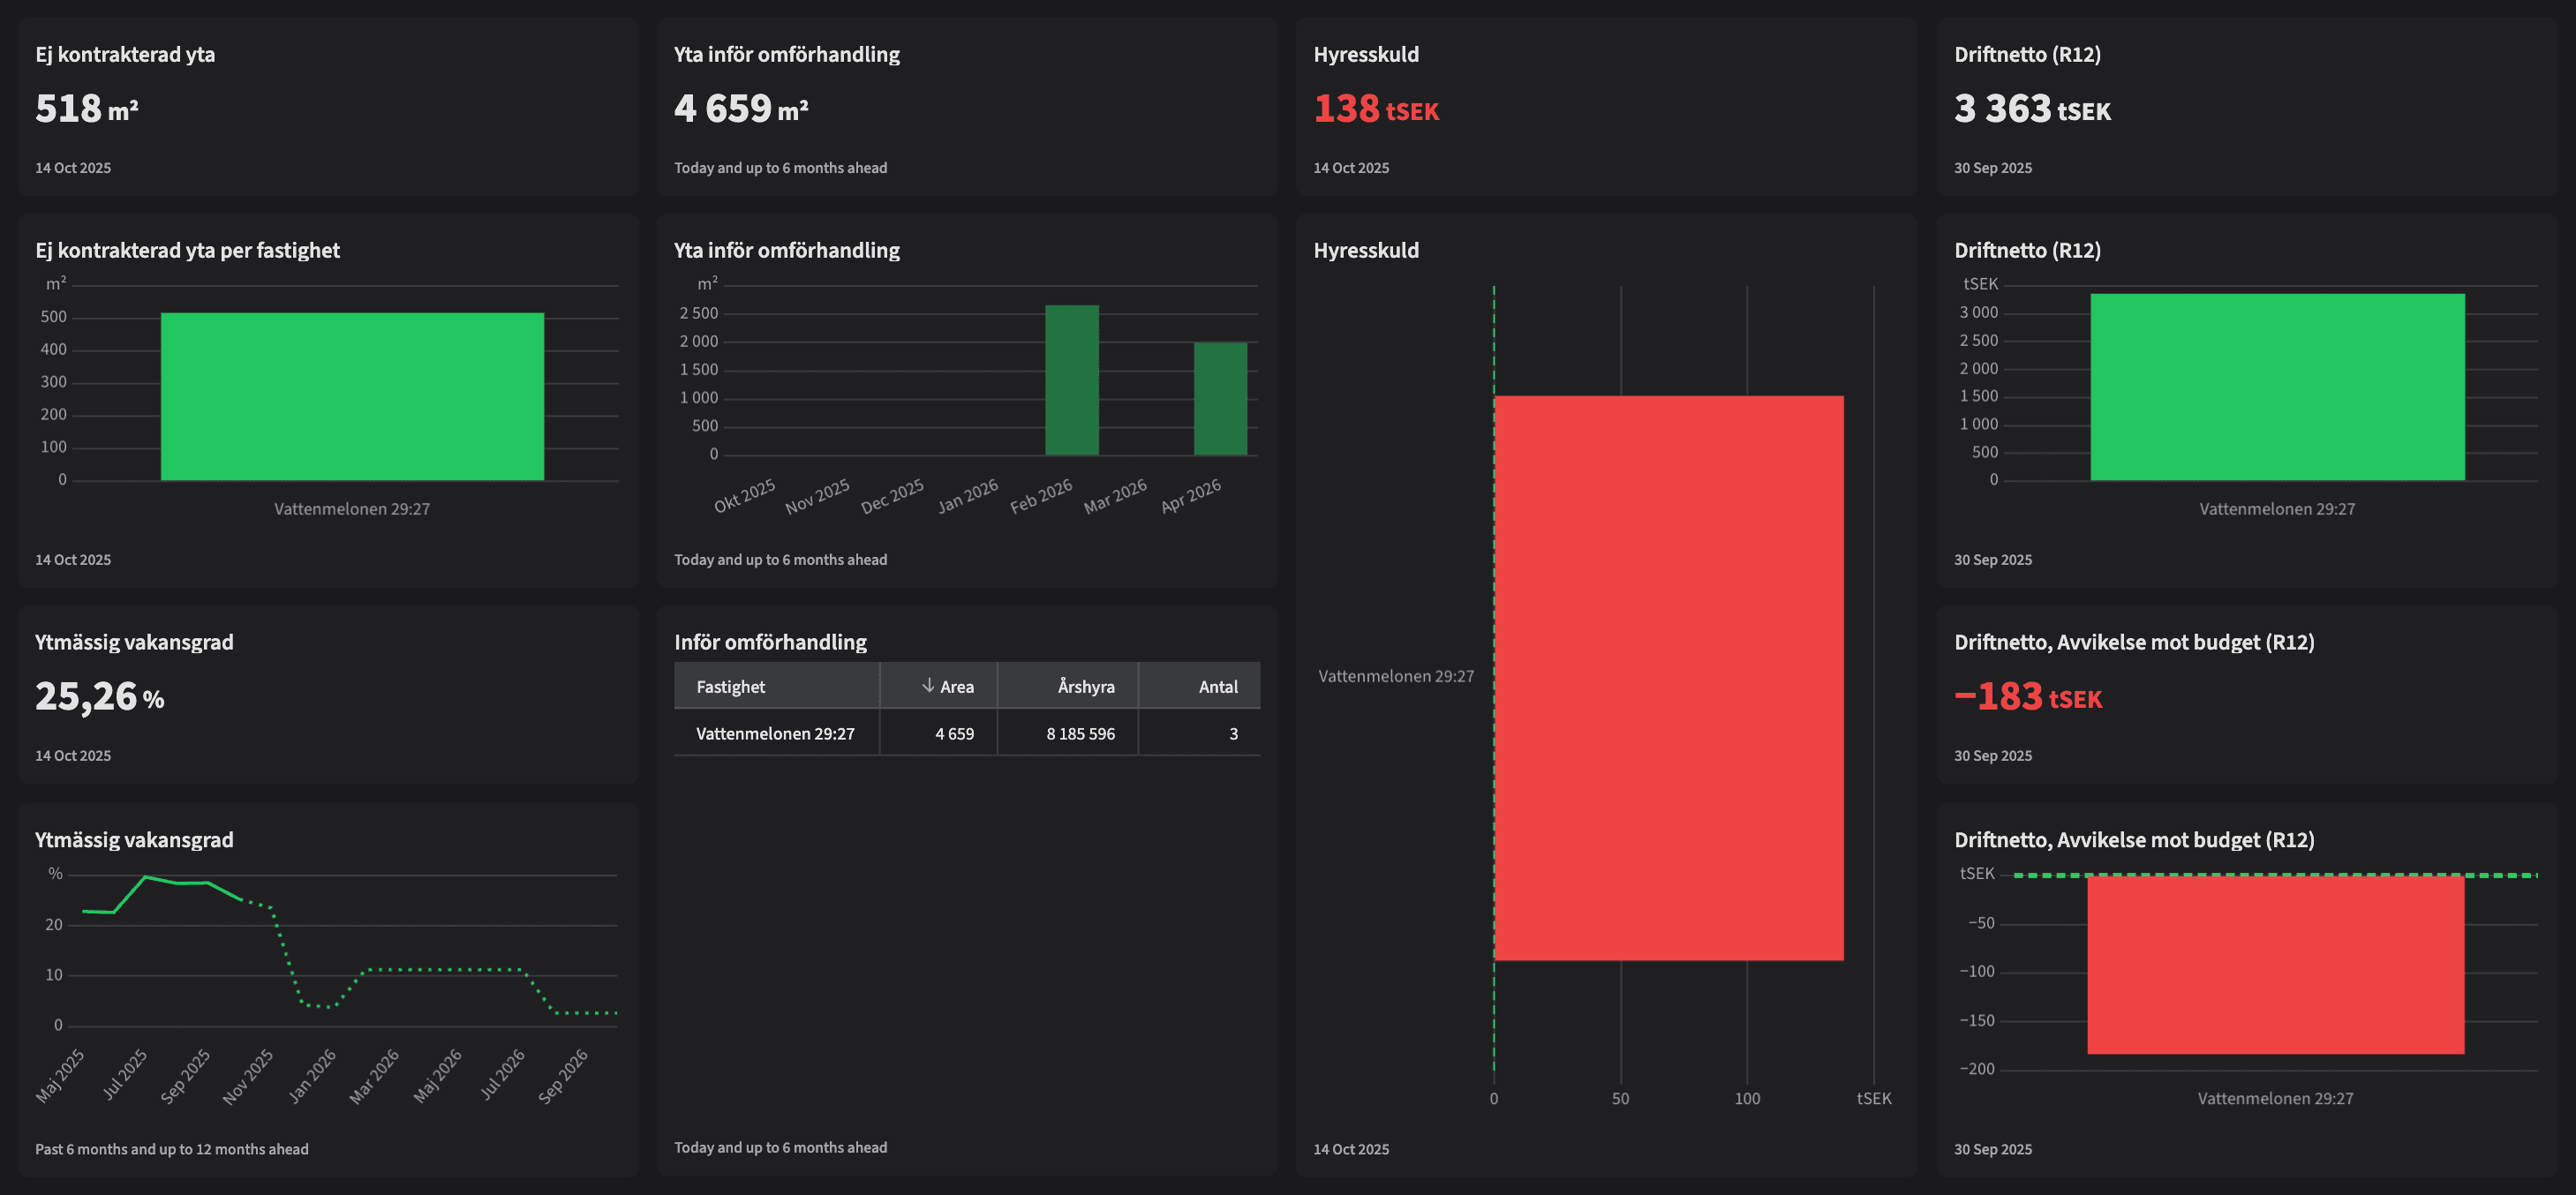Click the Antal column header
Image resolution: width=2576 pixels, height=1195 pixels.
pos(1217,686)
